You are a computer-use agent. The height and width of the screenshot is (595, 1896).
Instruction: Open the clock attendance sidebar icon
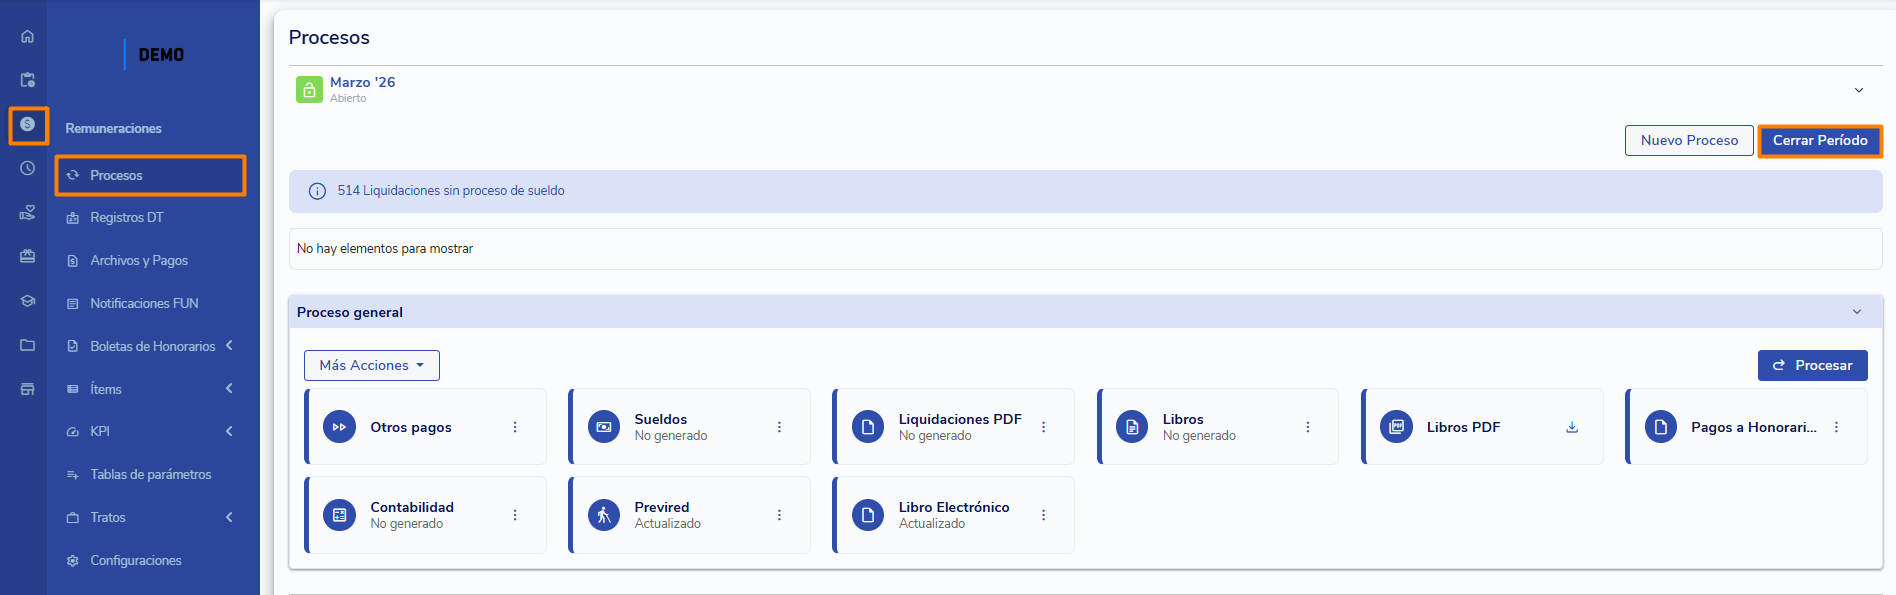[x=28, y=168]
